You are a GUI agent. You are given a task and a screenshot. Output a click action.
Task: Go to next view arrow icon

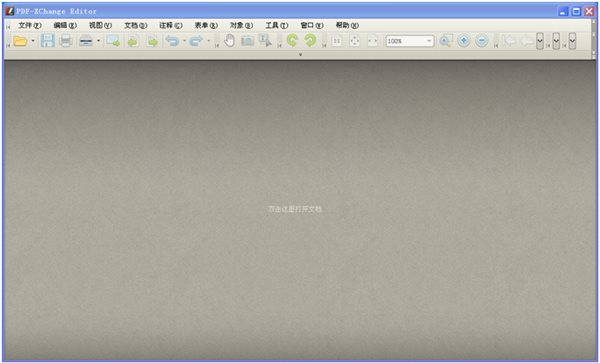527,41
